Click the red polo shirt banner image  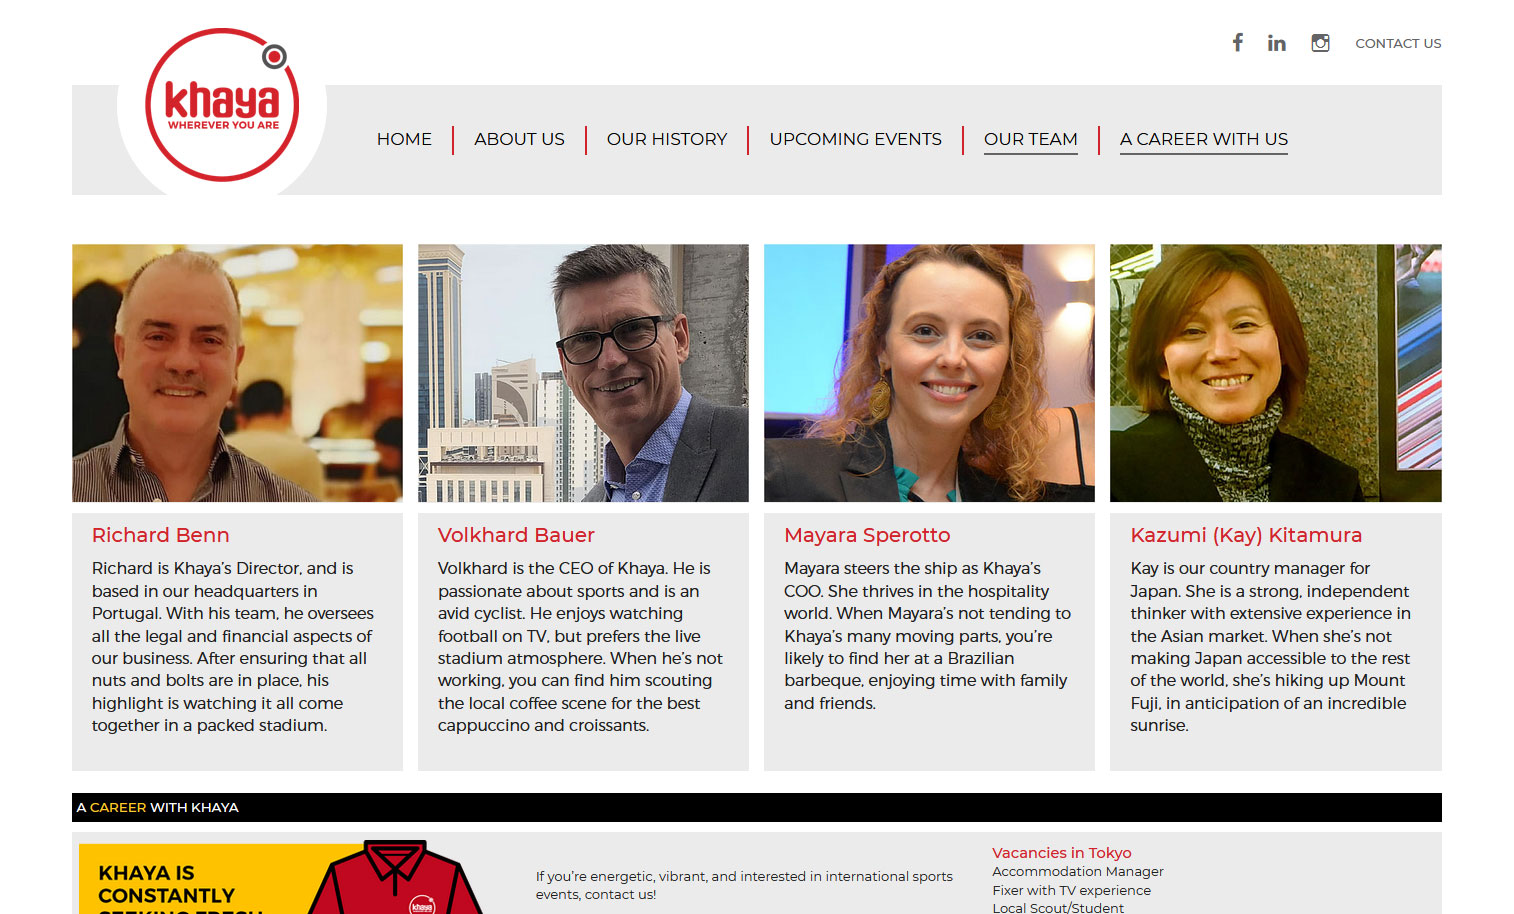pos(282,878)
